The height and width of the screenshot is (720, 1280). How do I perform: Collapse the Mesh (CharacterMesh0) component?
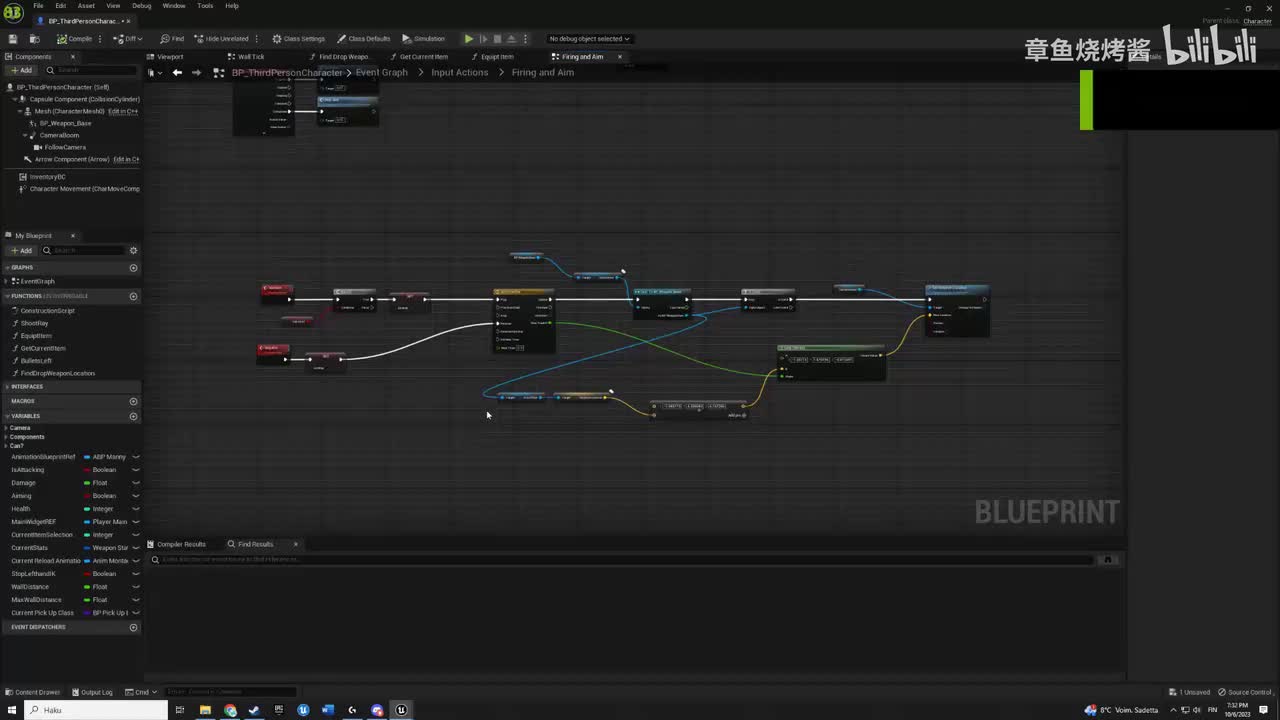pyautogui.click(x=19, y=111)
